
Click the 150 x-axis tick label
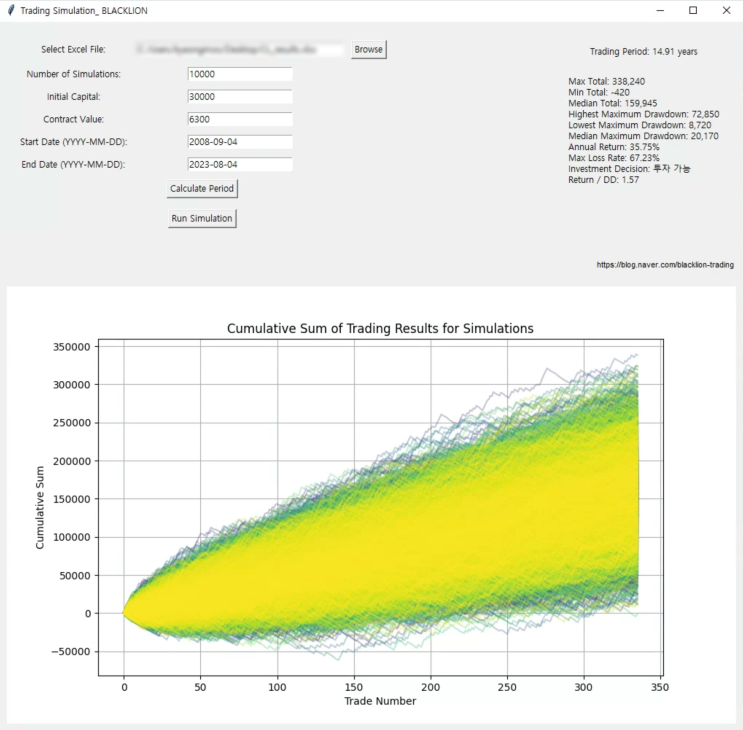pos(354,687)
